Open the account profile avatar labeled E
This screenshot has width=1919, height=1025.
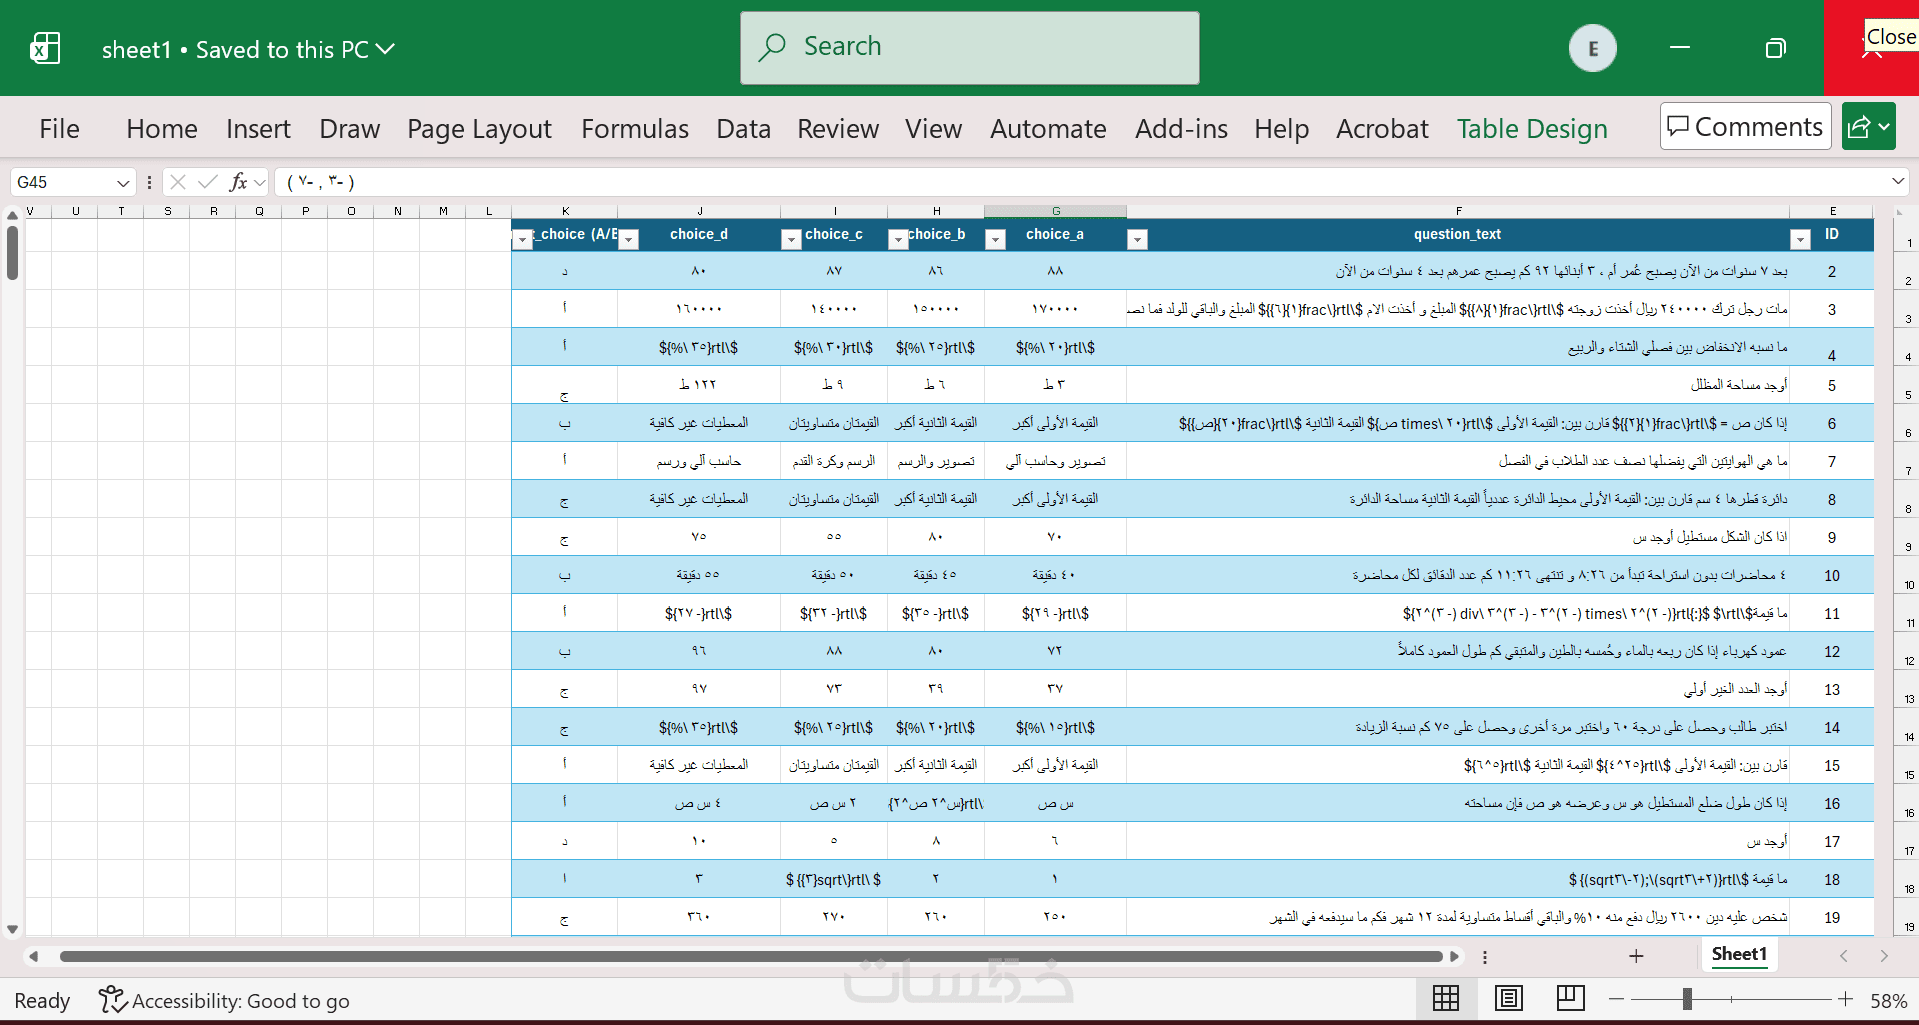(x=1592, y=48)
